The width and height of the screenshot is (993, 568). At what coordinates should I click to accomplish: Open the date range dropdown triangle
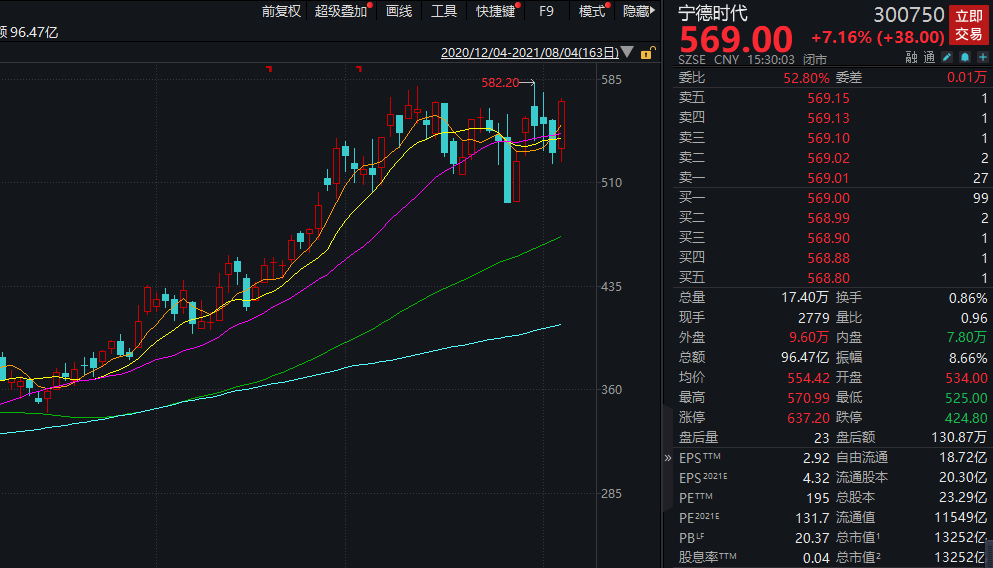pyautogui.click(x=627, y=53)
